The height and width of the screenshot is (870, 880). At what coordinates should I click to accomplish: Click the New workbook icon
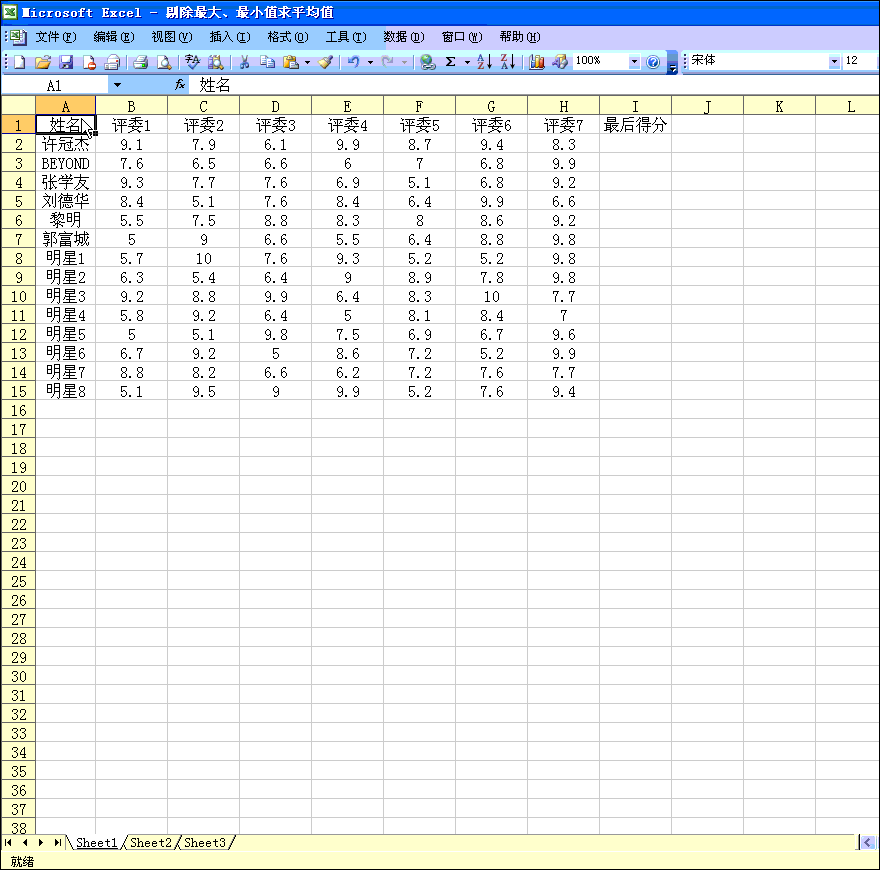pyautogui.click(x=20, y=62)
